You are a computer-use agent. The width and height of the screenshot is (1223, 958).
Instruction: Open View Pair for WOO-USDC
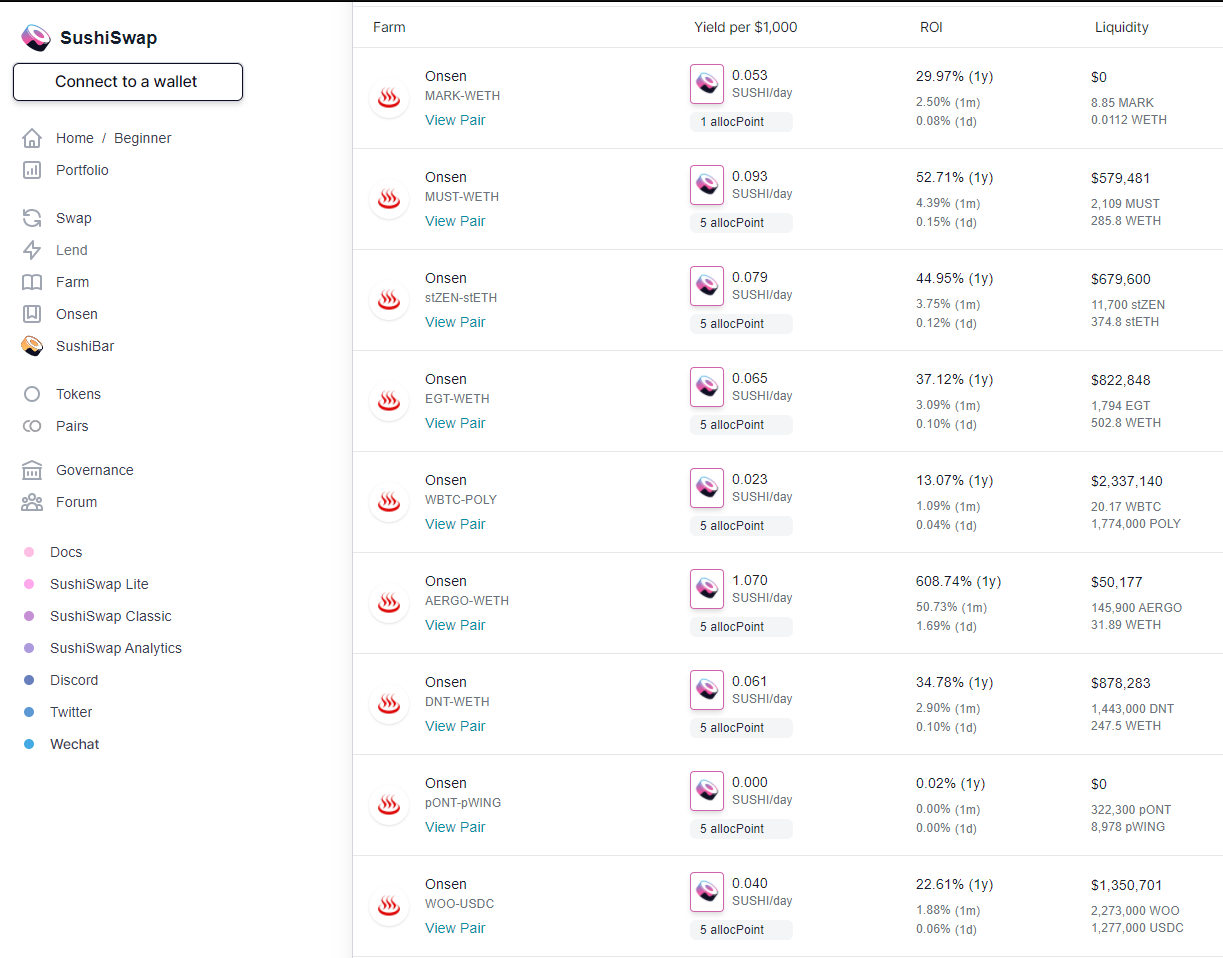(455, 928)
